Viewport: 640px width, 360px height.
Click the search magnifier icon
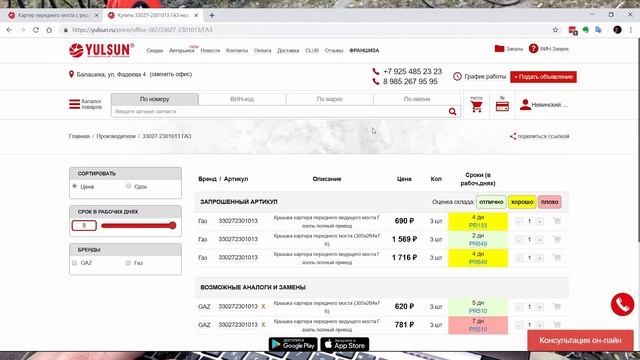point(452,111)
